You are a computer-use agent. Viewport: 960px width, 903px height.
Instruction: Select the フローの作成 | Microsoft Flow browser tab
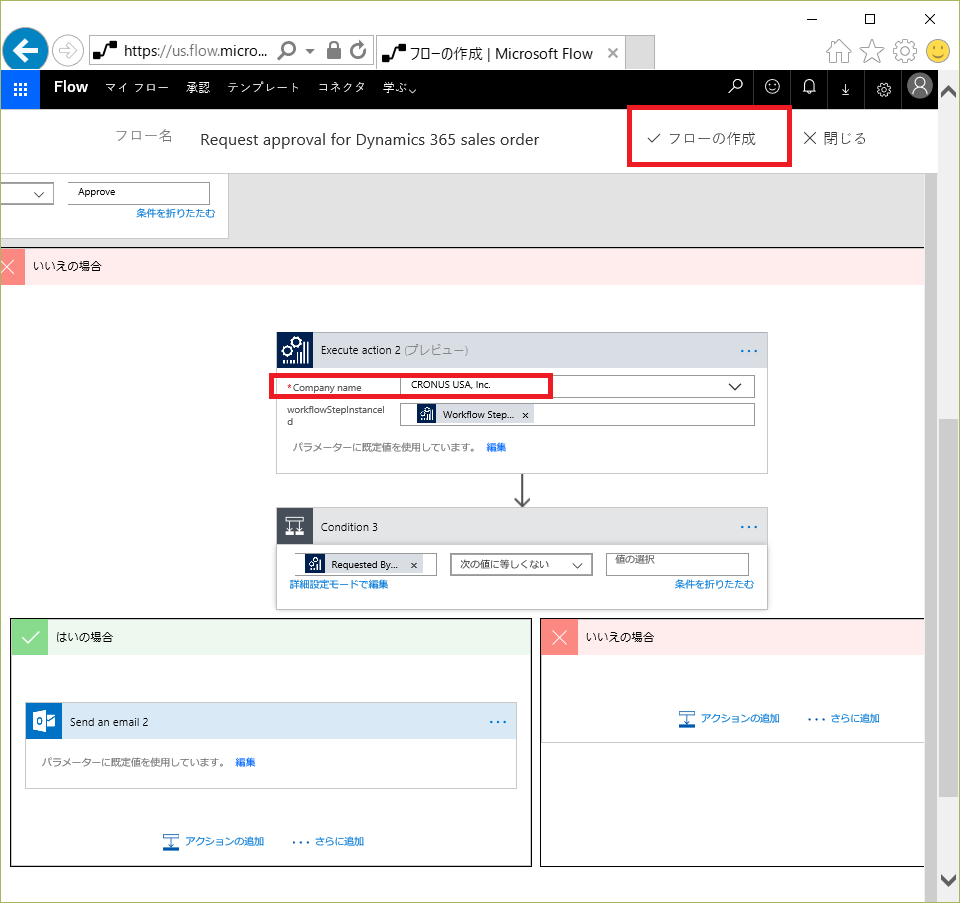pyautogui.click(x=501, y=53)
